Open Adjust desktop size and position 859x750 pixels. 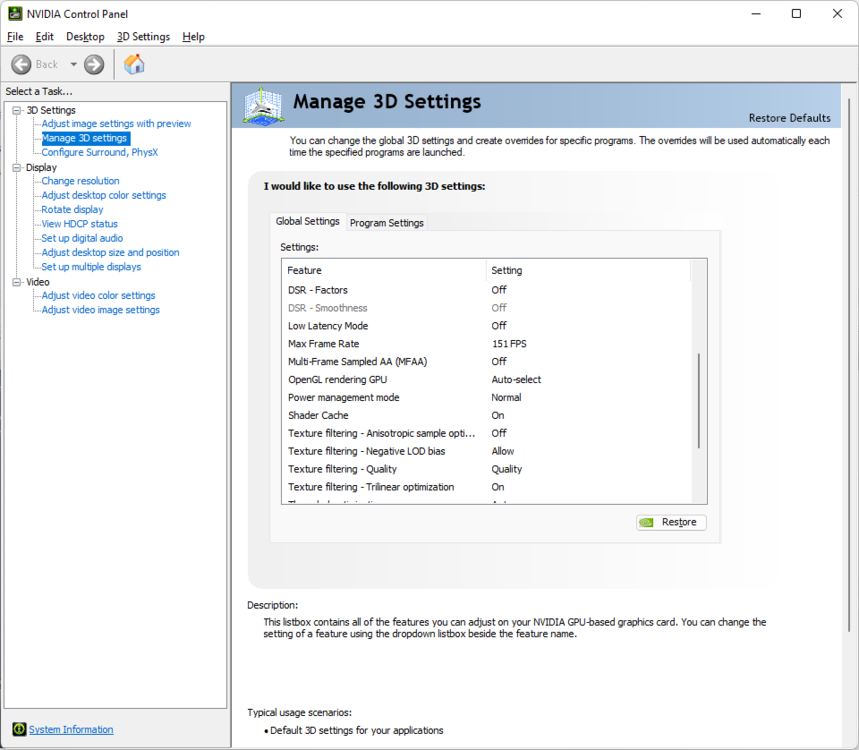[x=110, y=253]
